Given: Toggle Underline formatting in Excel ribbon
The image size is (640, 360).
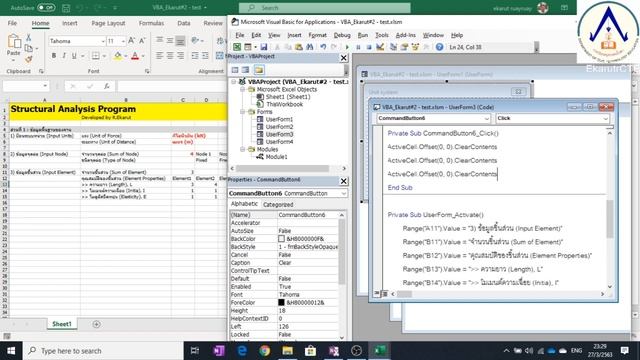Looking at the screenshot, I should tap(74, 56).
